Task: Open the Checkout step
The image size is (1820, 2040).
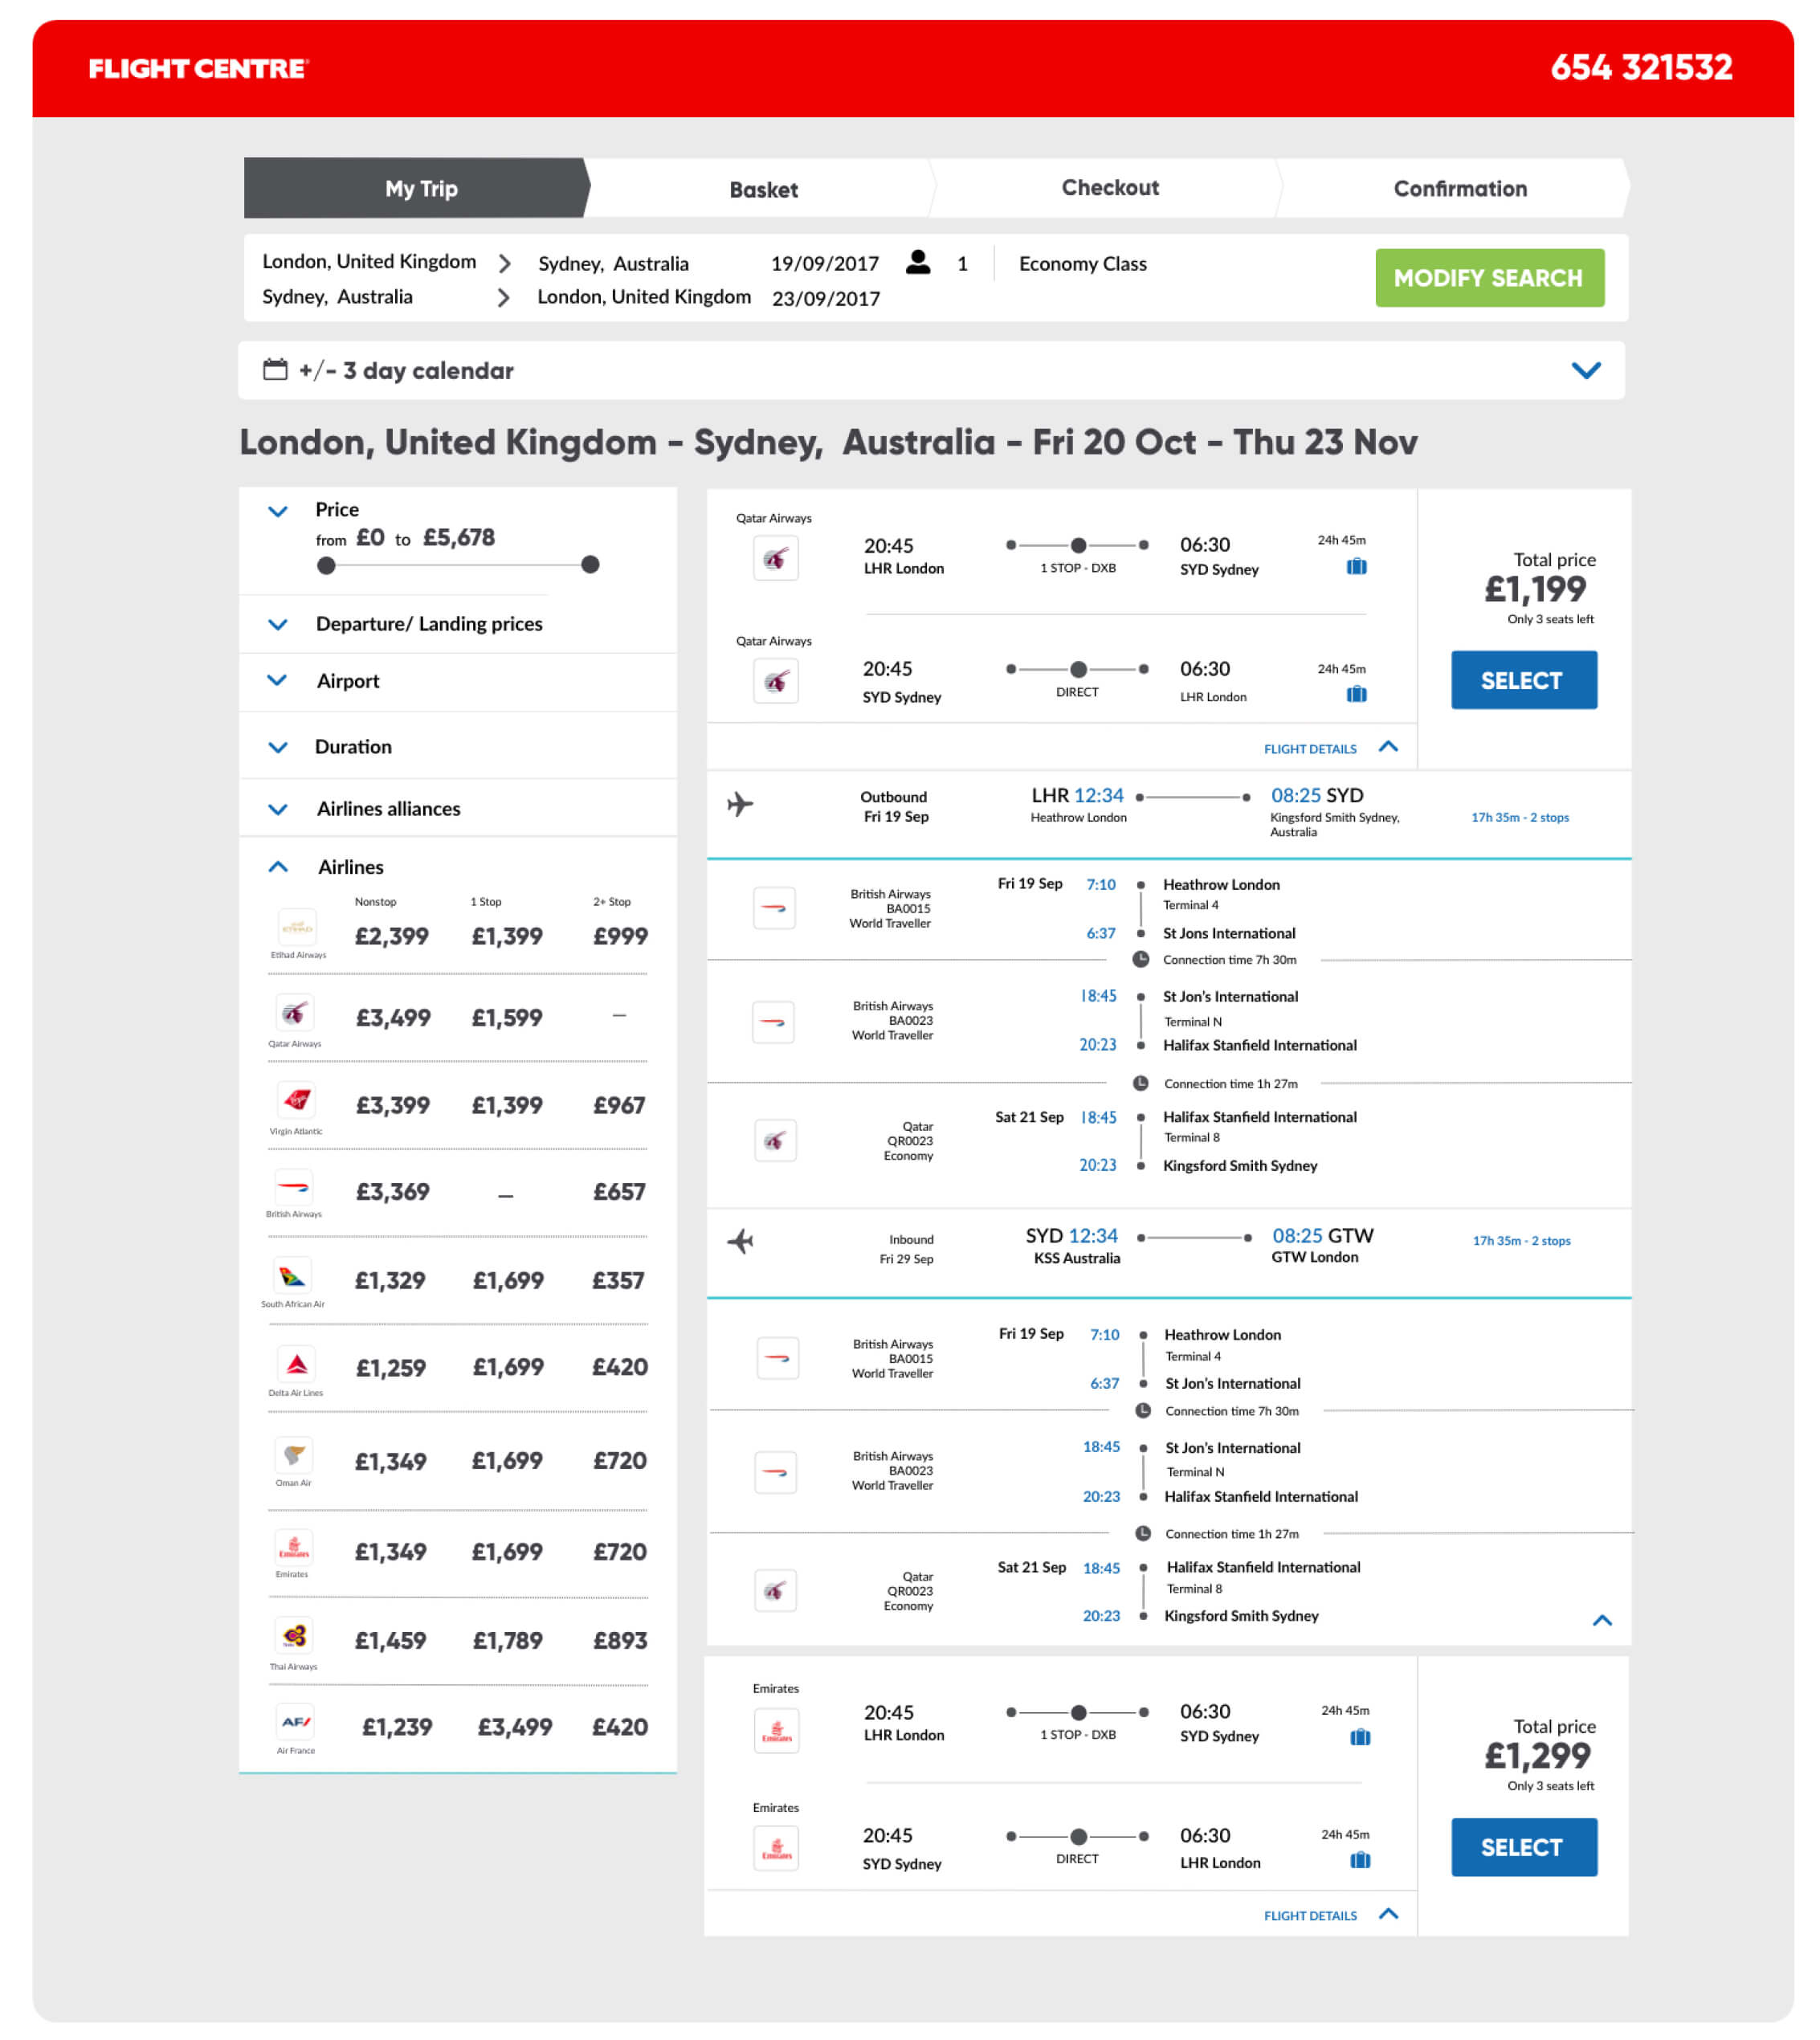Action: tap(1110, 187)
